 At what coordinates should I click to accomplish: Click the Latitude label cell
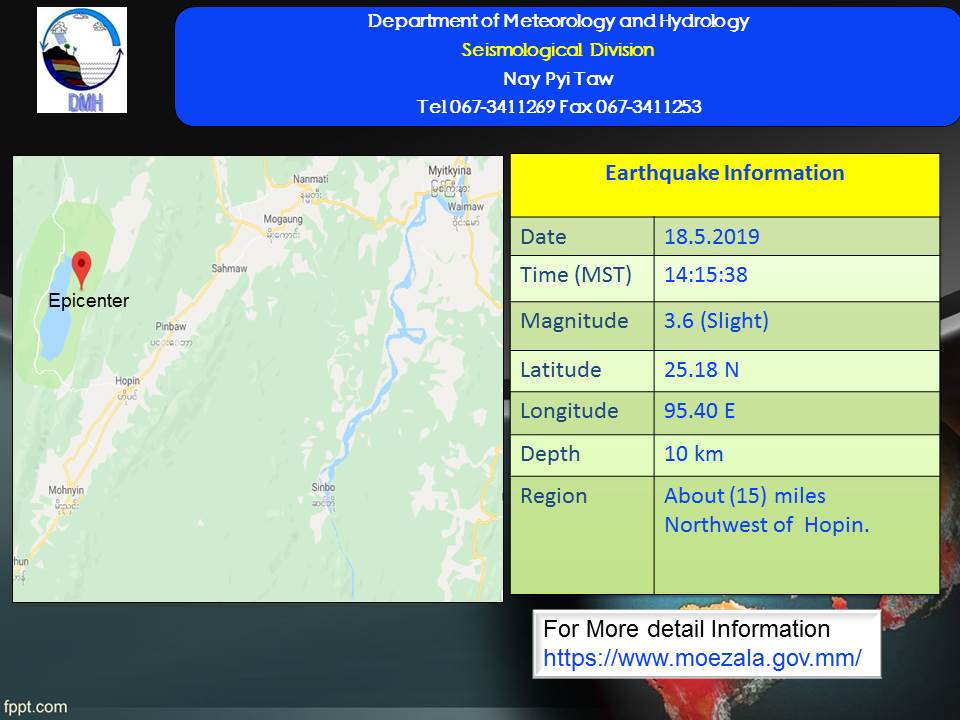pos(582,371)
